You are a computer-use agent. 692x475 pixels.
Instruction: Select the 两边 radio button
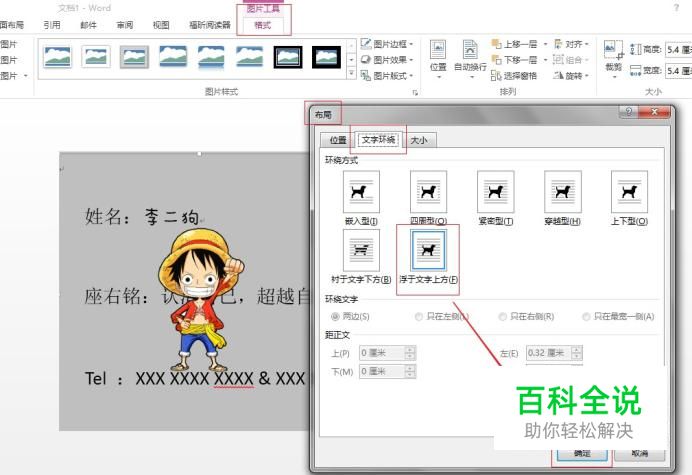335,317
